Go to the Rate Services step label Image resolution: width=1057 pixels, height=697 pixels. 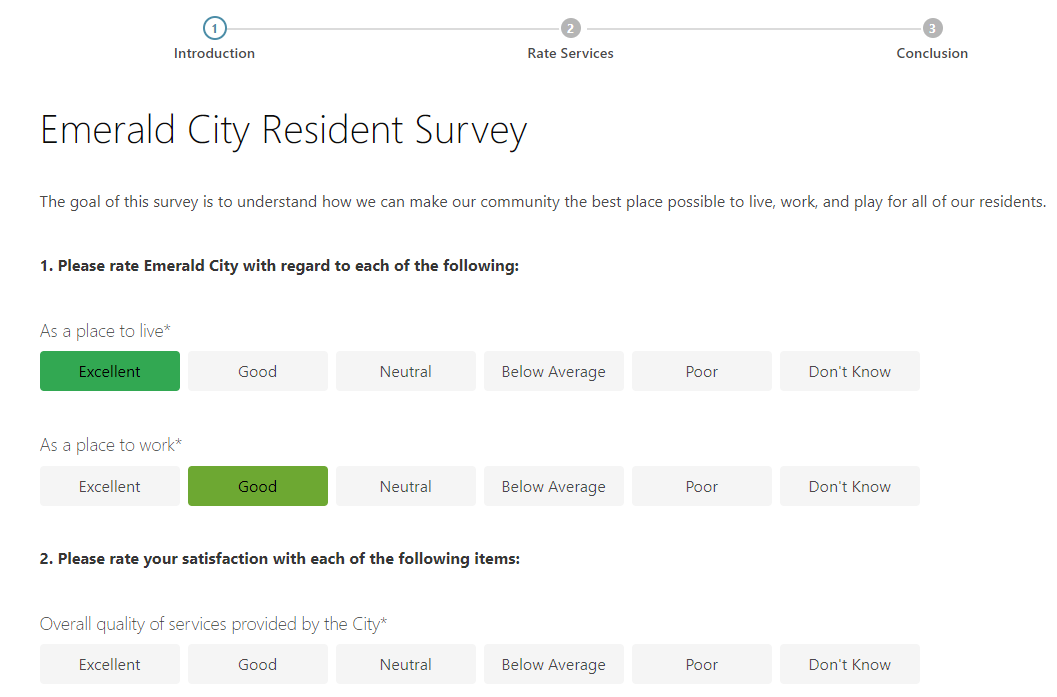[570, 53]
